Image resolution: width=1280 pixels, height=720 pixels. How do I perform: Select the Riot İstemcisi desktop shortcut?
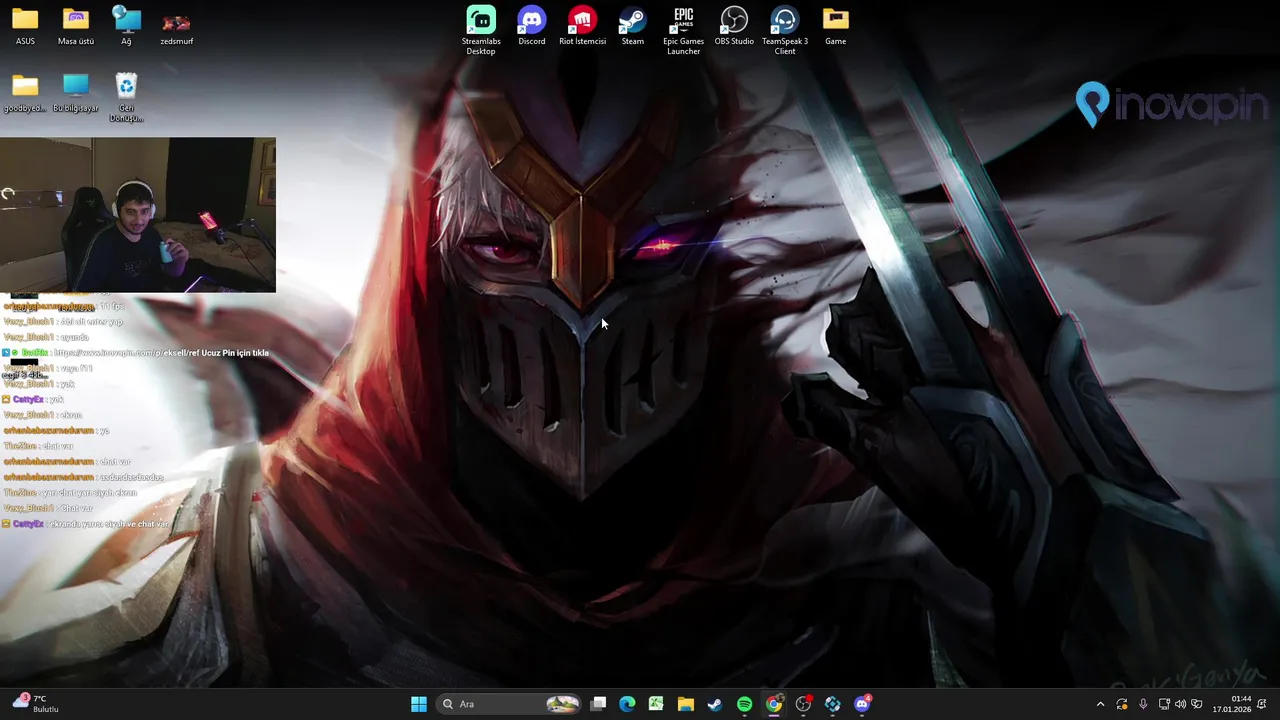coord(582,26)
